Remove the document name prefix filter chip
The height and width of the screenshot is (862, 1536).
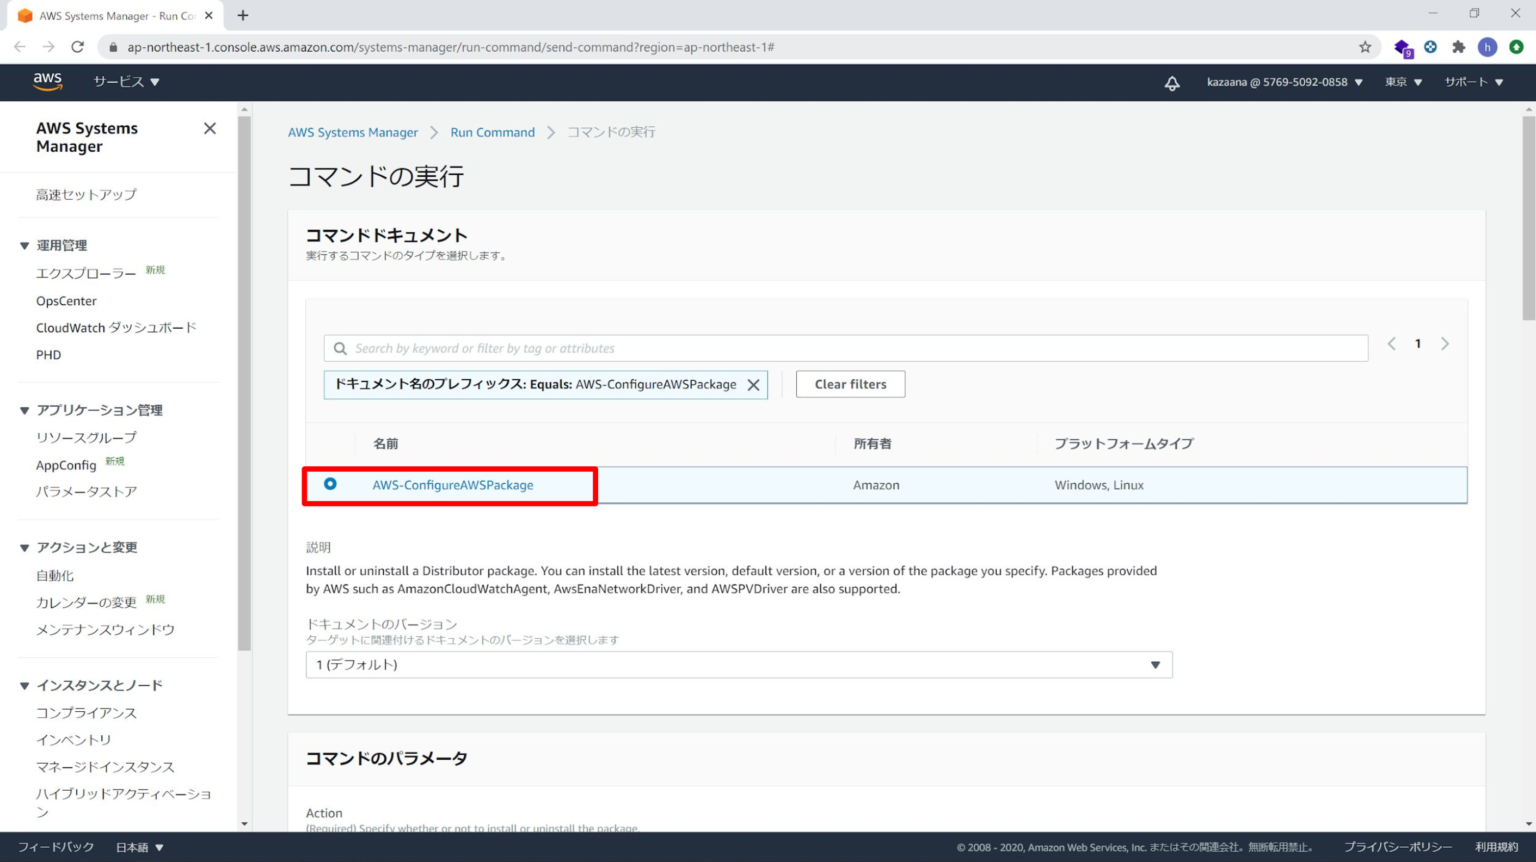(754, 384)
